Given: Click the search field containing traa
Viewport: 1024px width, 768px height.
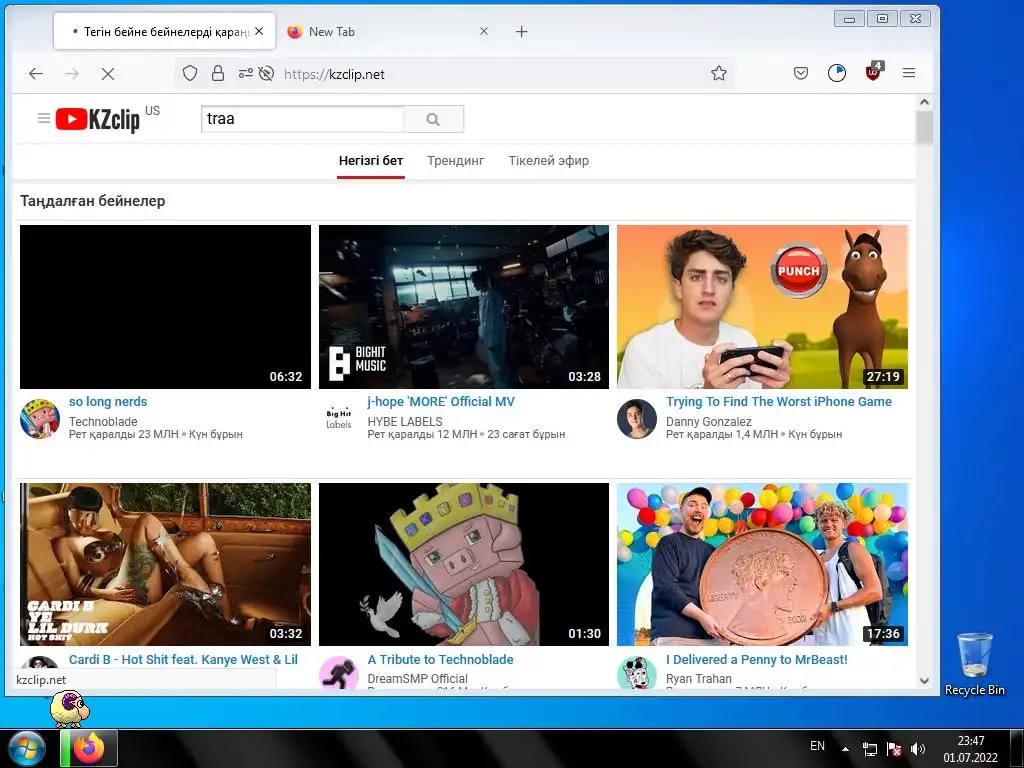Looking at the screenshot, I should click(x=302, y=119).
